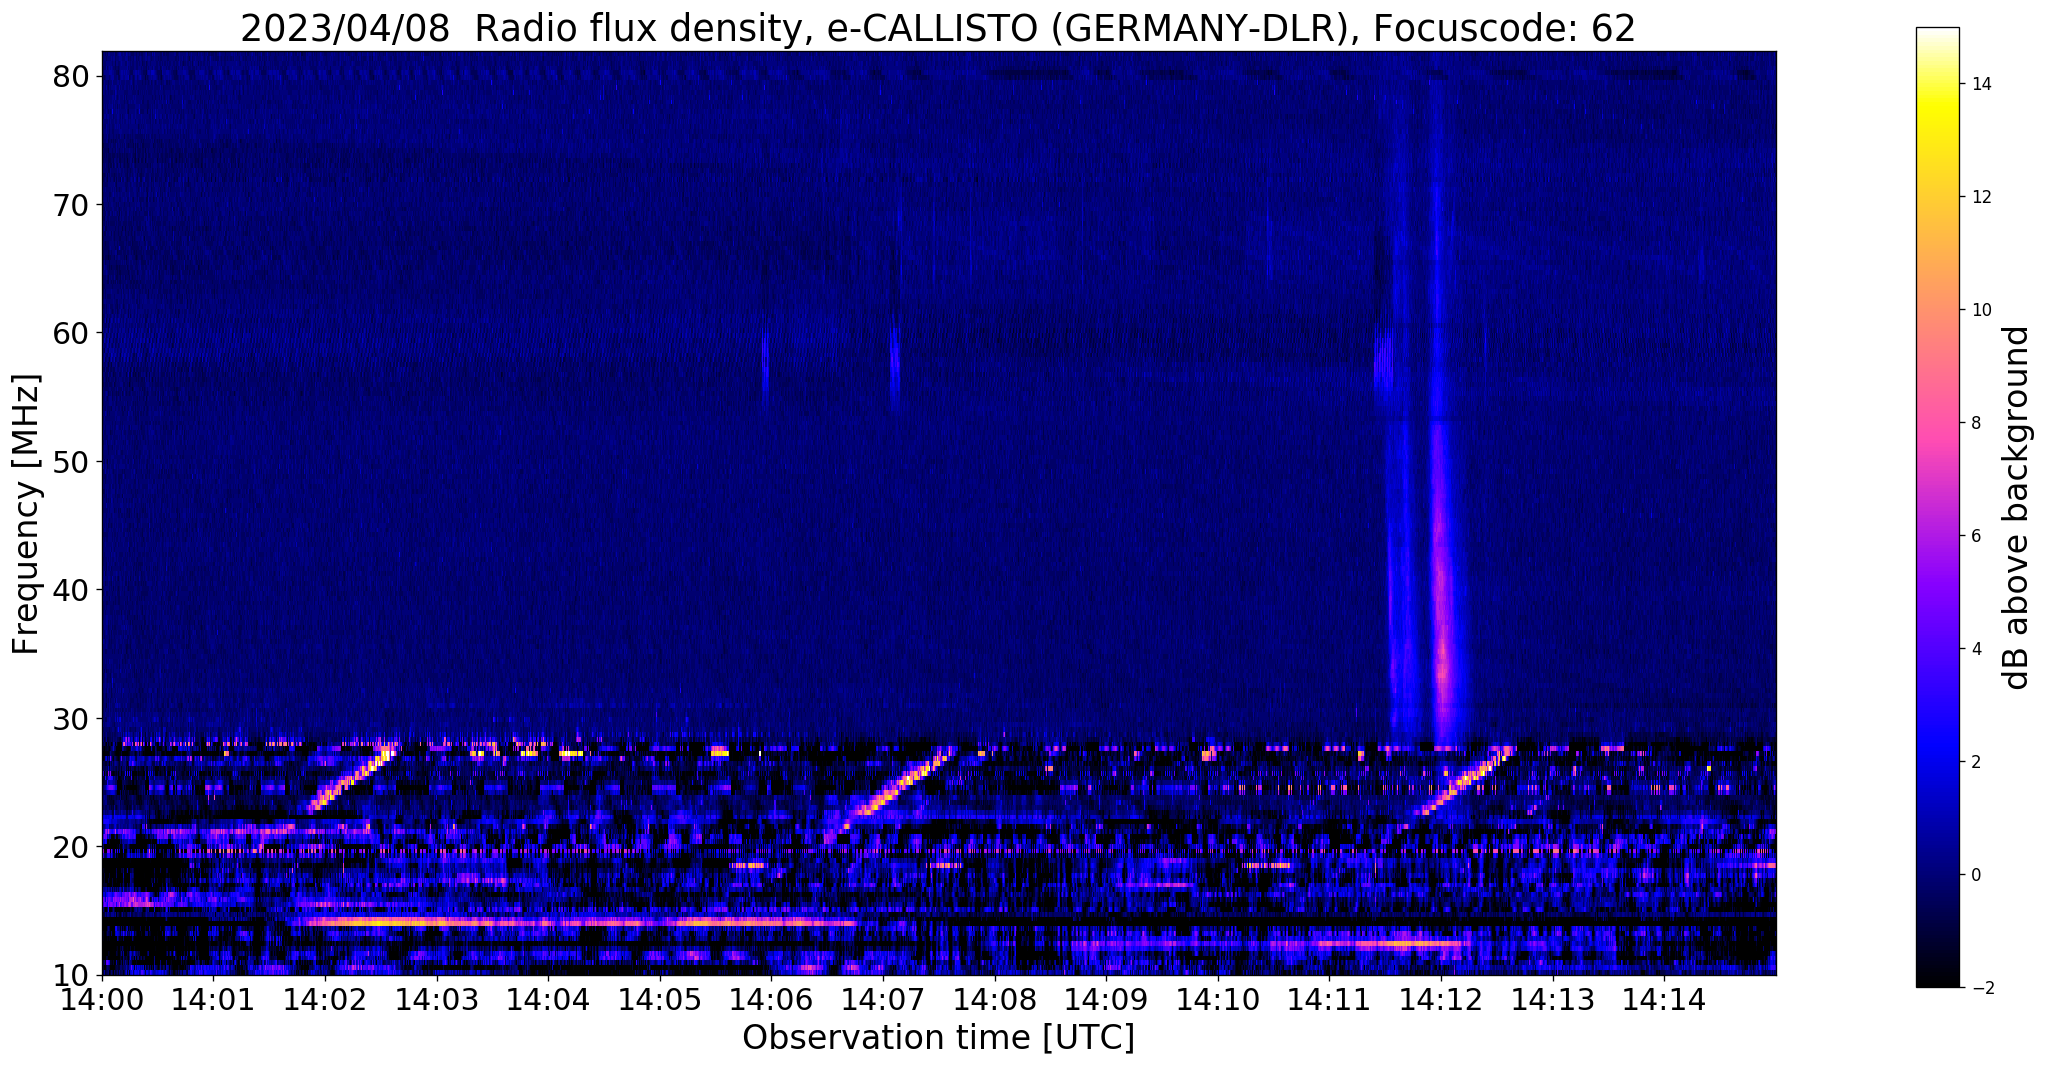Click the colorbar tick label 4
The image size is (2047, 1067).
(1975, 649)
